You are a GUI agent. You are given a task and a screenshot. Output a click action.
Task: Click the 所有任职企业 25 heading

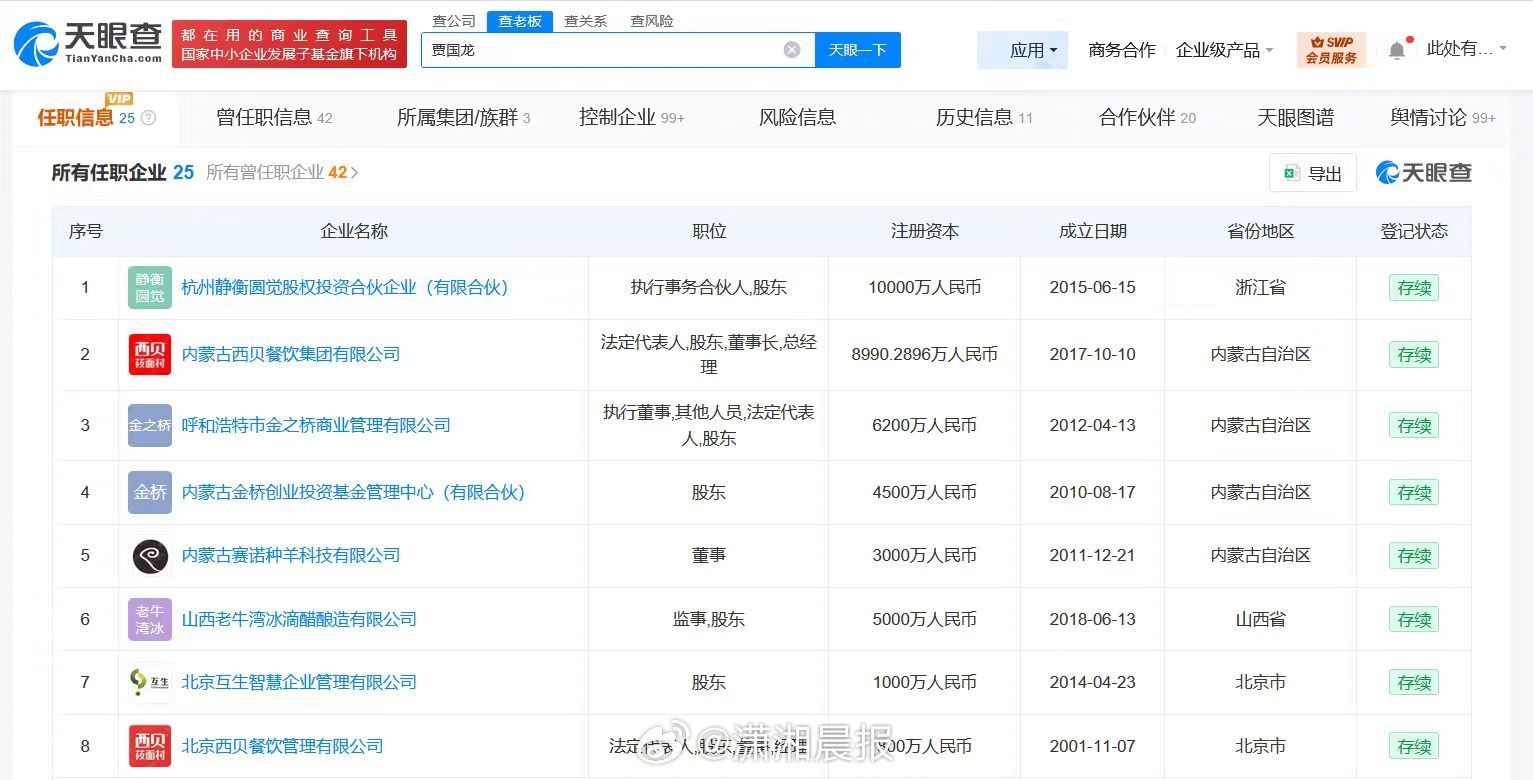pos(122,172)
